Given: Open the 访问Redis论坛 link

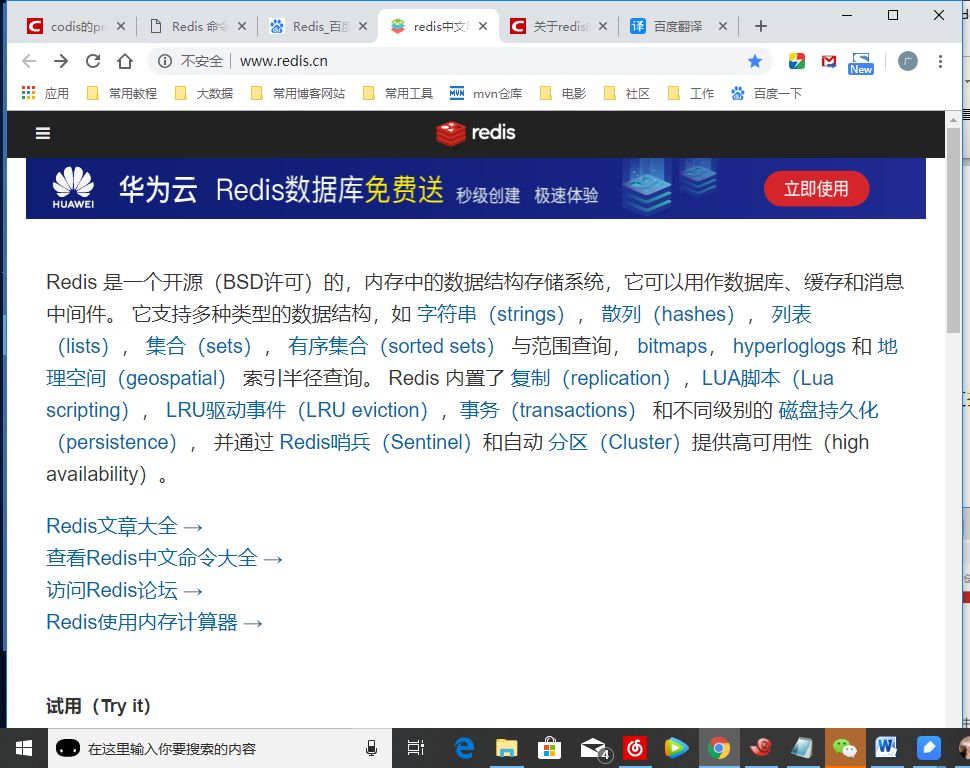Looking at the screenshot, I should [x=124, y=590].
